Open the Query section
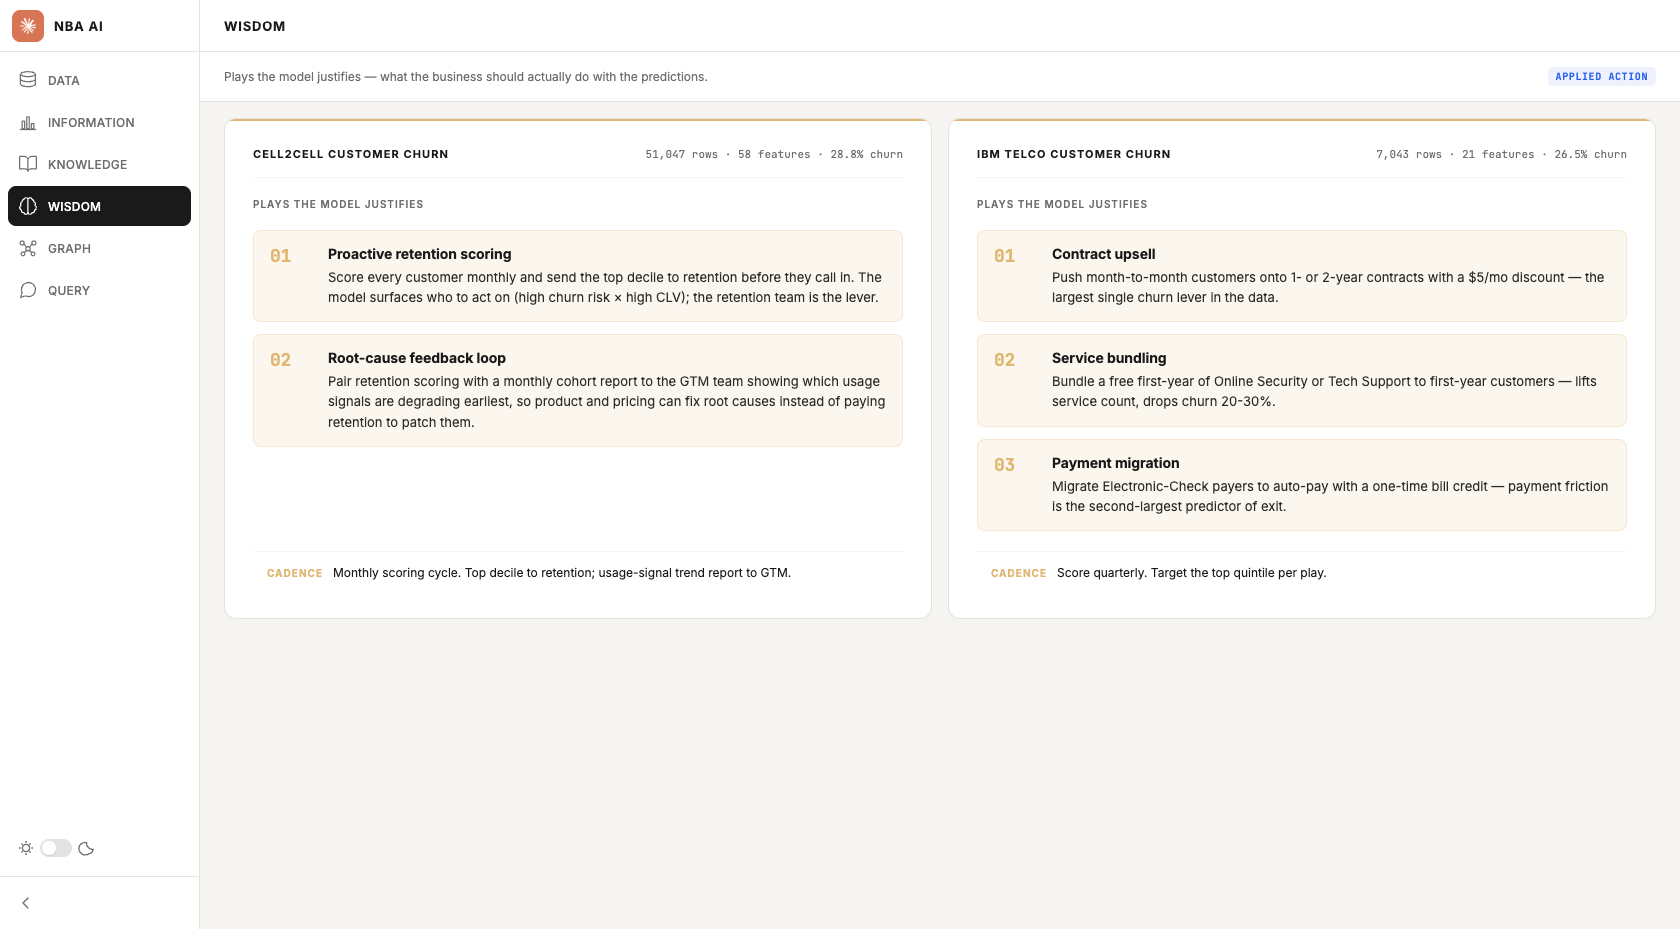Screen dimensions: 1680x929 (x=99, y=290)
